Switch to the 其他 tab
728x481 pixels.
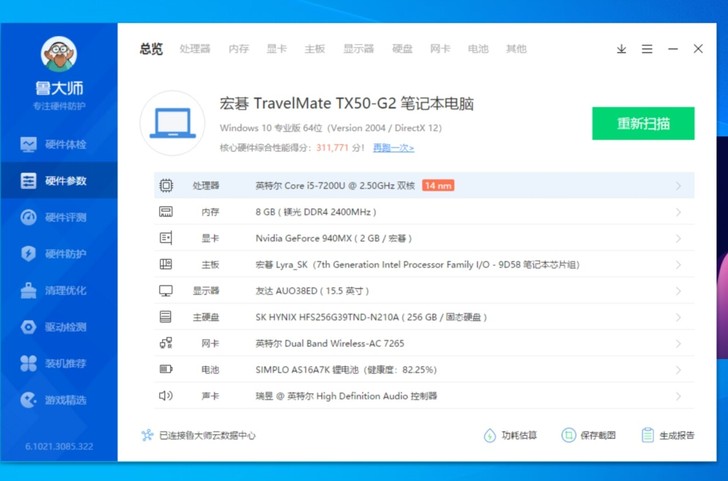point(516,49)
